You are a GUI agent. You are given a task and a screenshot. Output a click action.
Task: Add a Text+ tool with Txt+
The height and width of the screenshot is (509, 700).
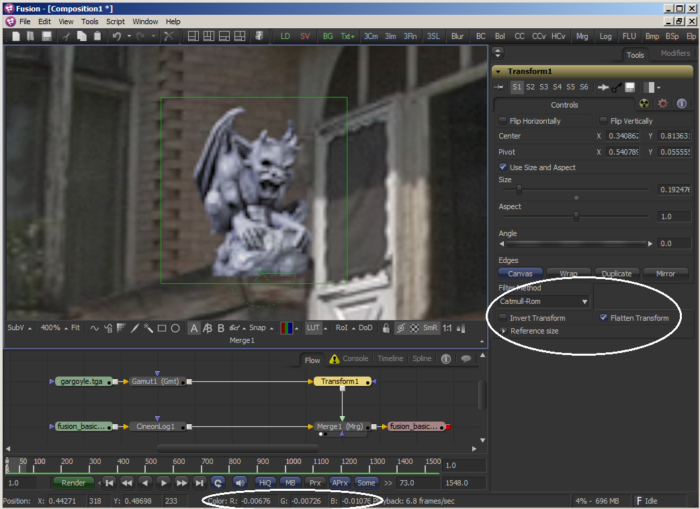348,36
